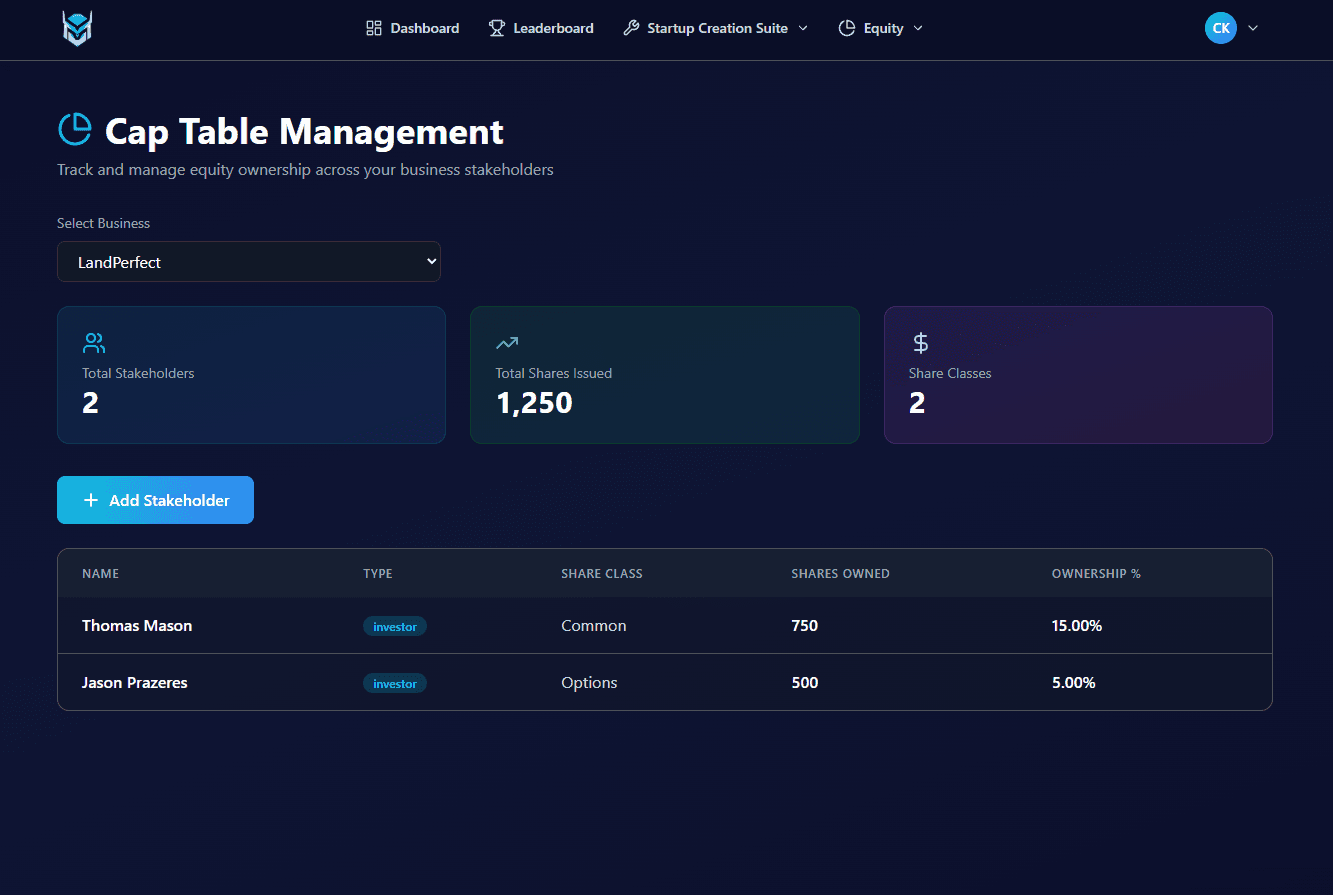The width and height of the screenshot is (1333, 895).
Task: Select the pie chart icon beside Cap Table Management
Action: point(73,128)
